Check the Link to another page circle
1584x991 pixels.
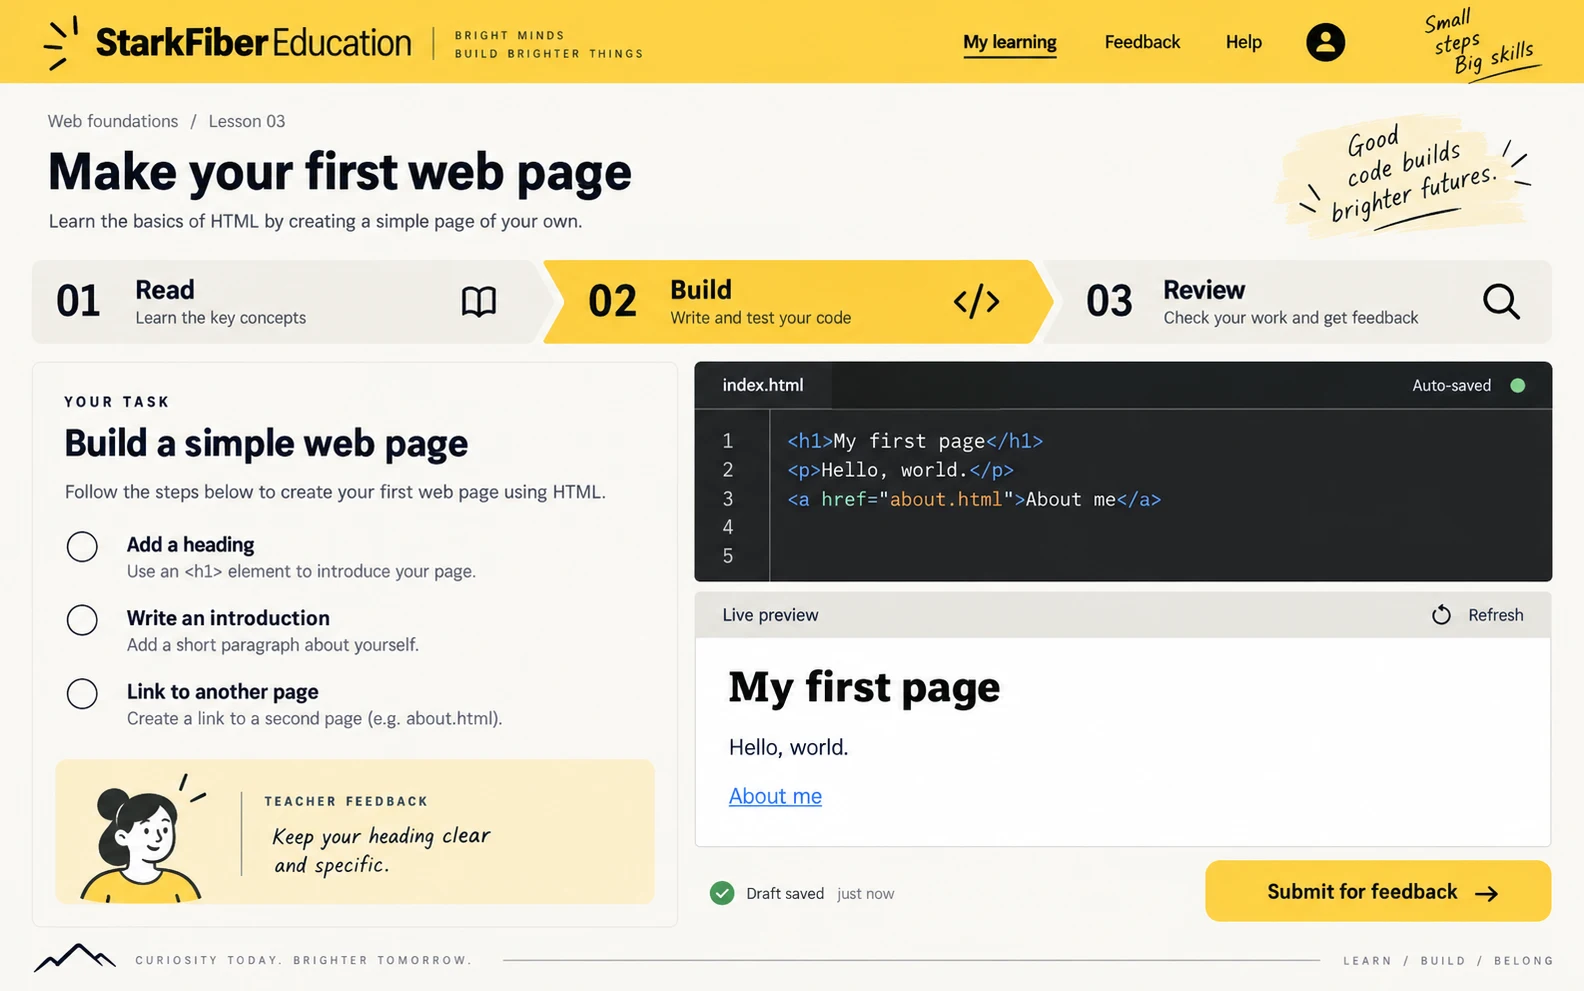coord(82,693)
